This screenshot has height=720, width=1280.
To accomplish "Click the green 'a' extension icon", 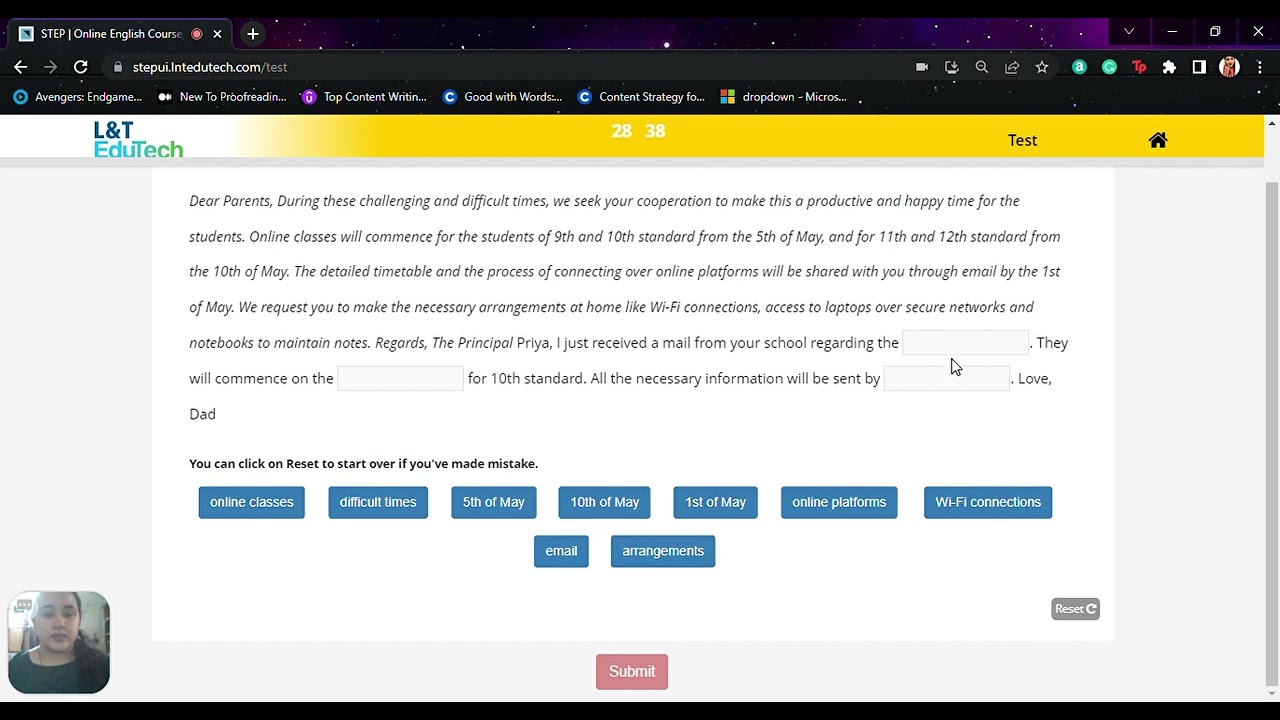I will [1079, 67].
